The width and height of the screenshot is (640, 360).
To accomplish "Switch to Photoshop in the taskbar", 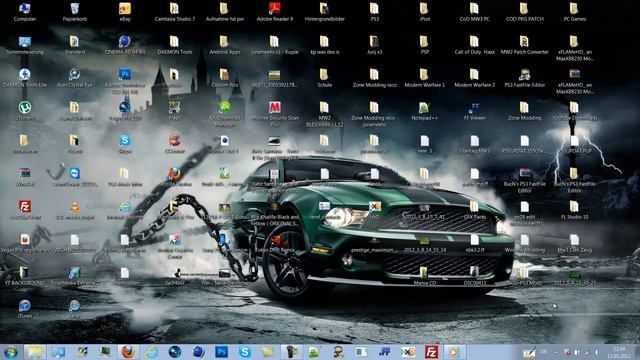I will click(x=222, y=352).
